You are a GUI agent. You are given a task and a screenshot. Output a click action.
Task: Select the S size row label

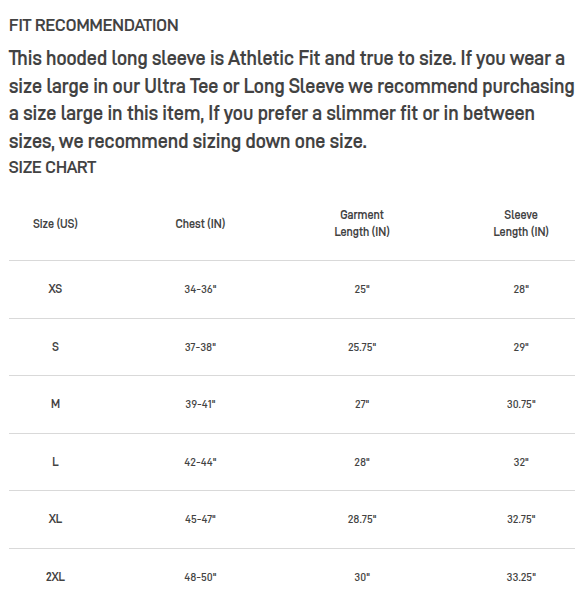(55, 346)
